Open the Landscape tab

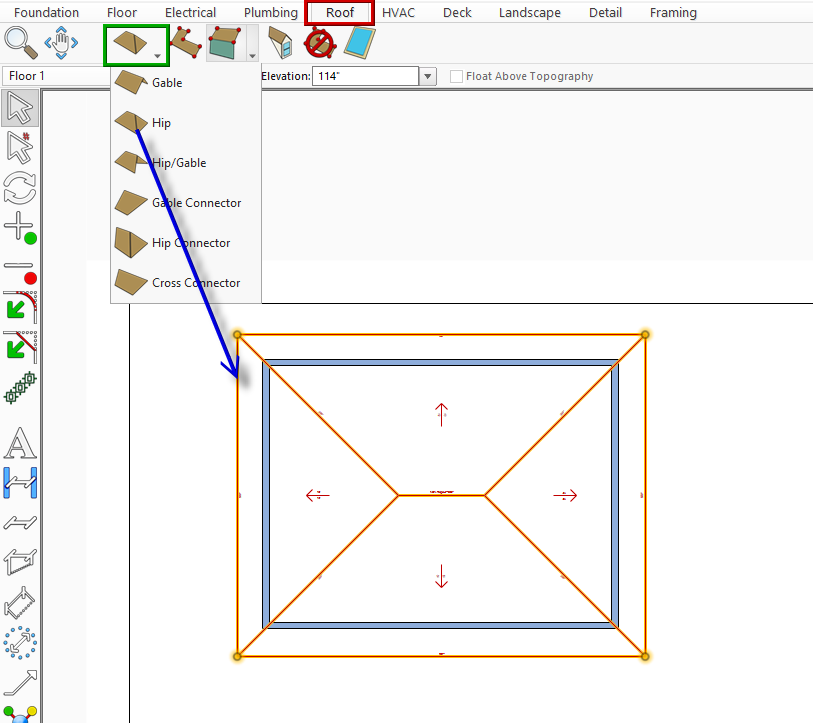point(529,12)
